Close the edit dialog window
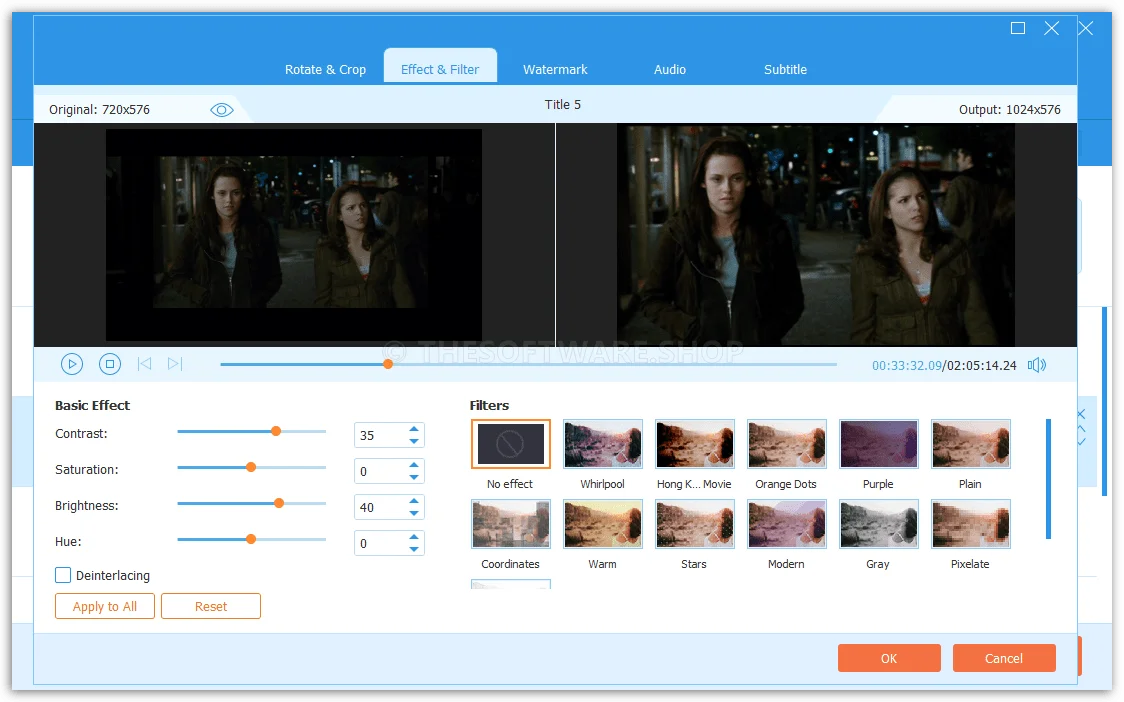Screen dimensions: 1124x702 (x=1052, y=28)
